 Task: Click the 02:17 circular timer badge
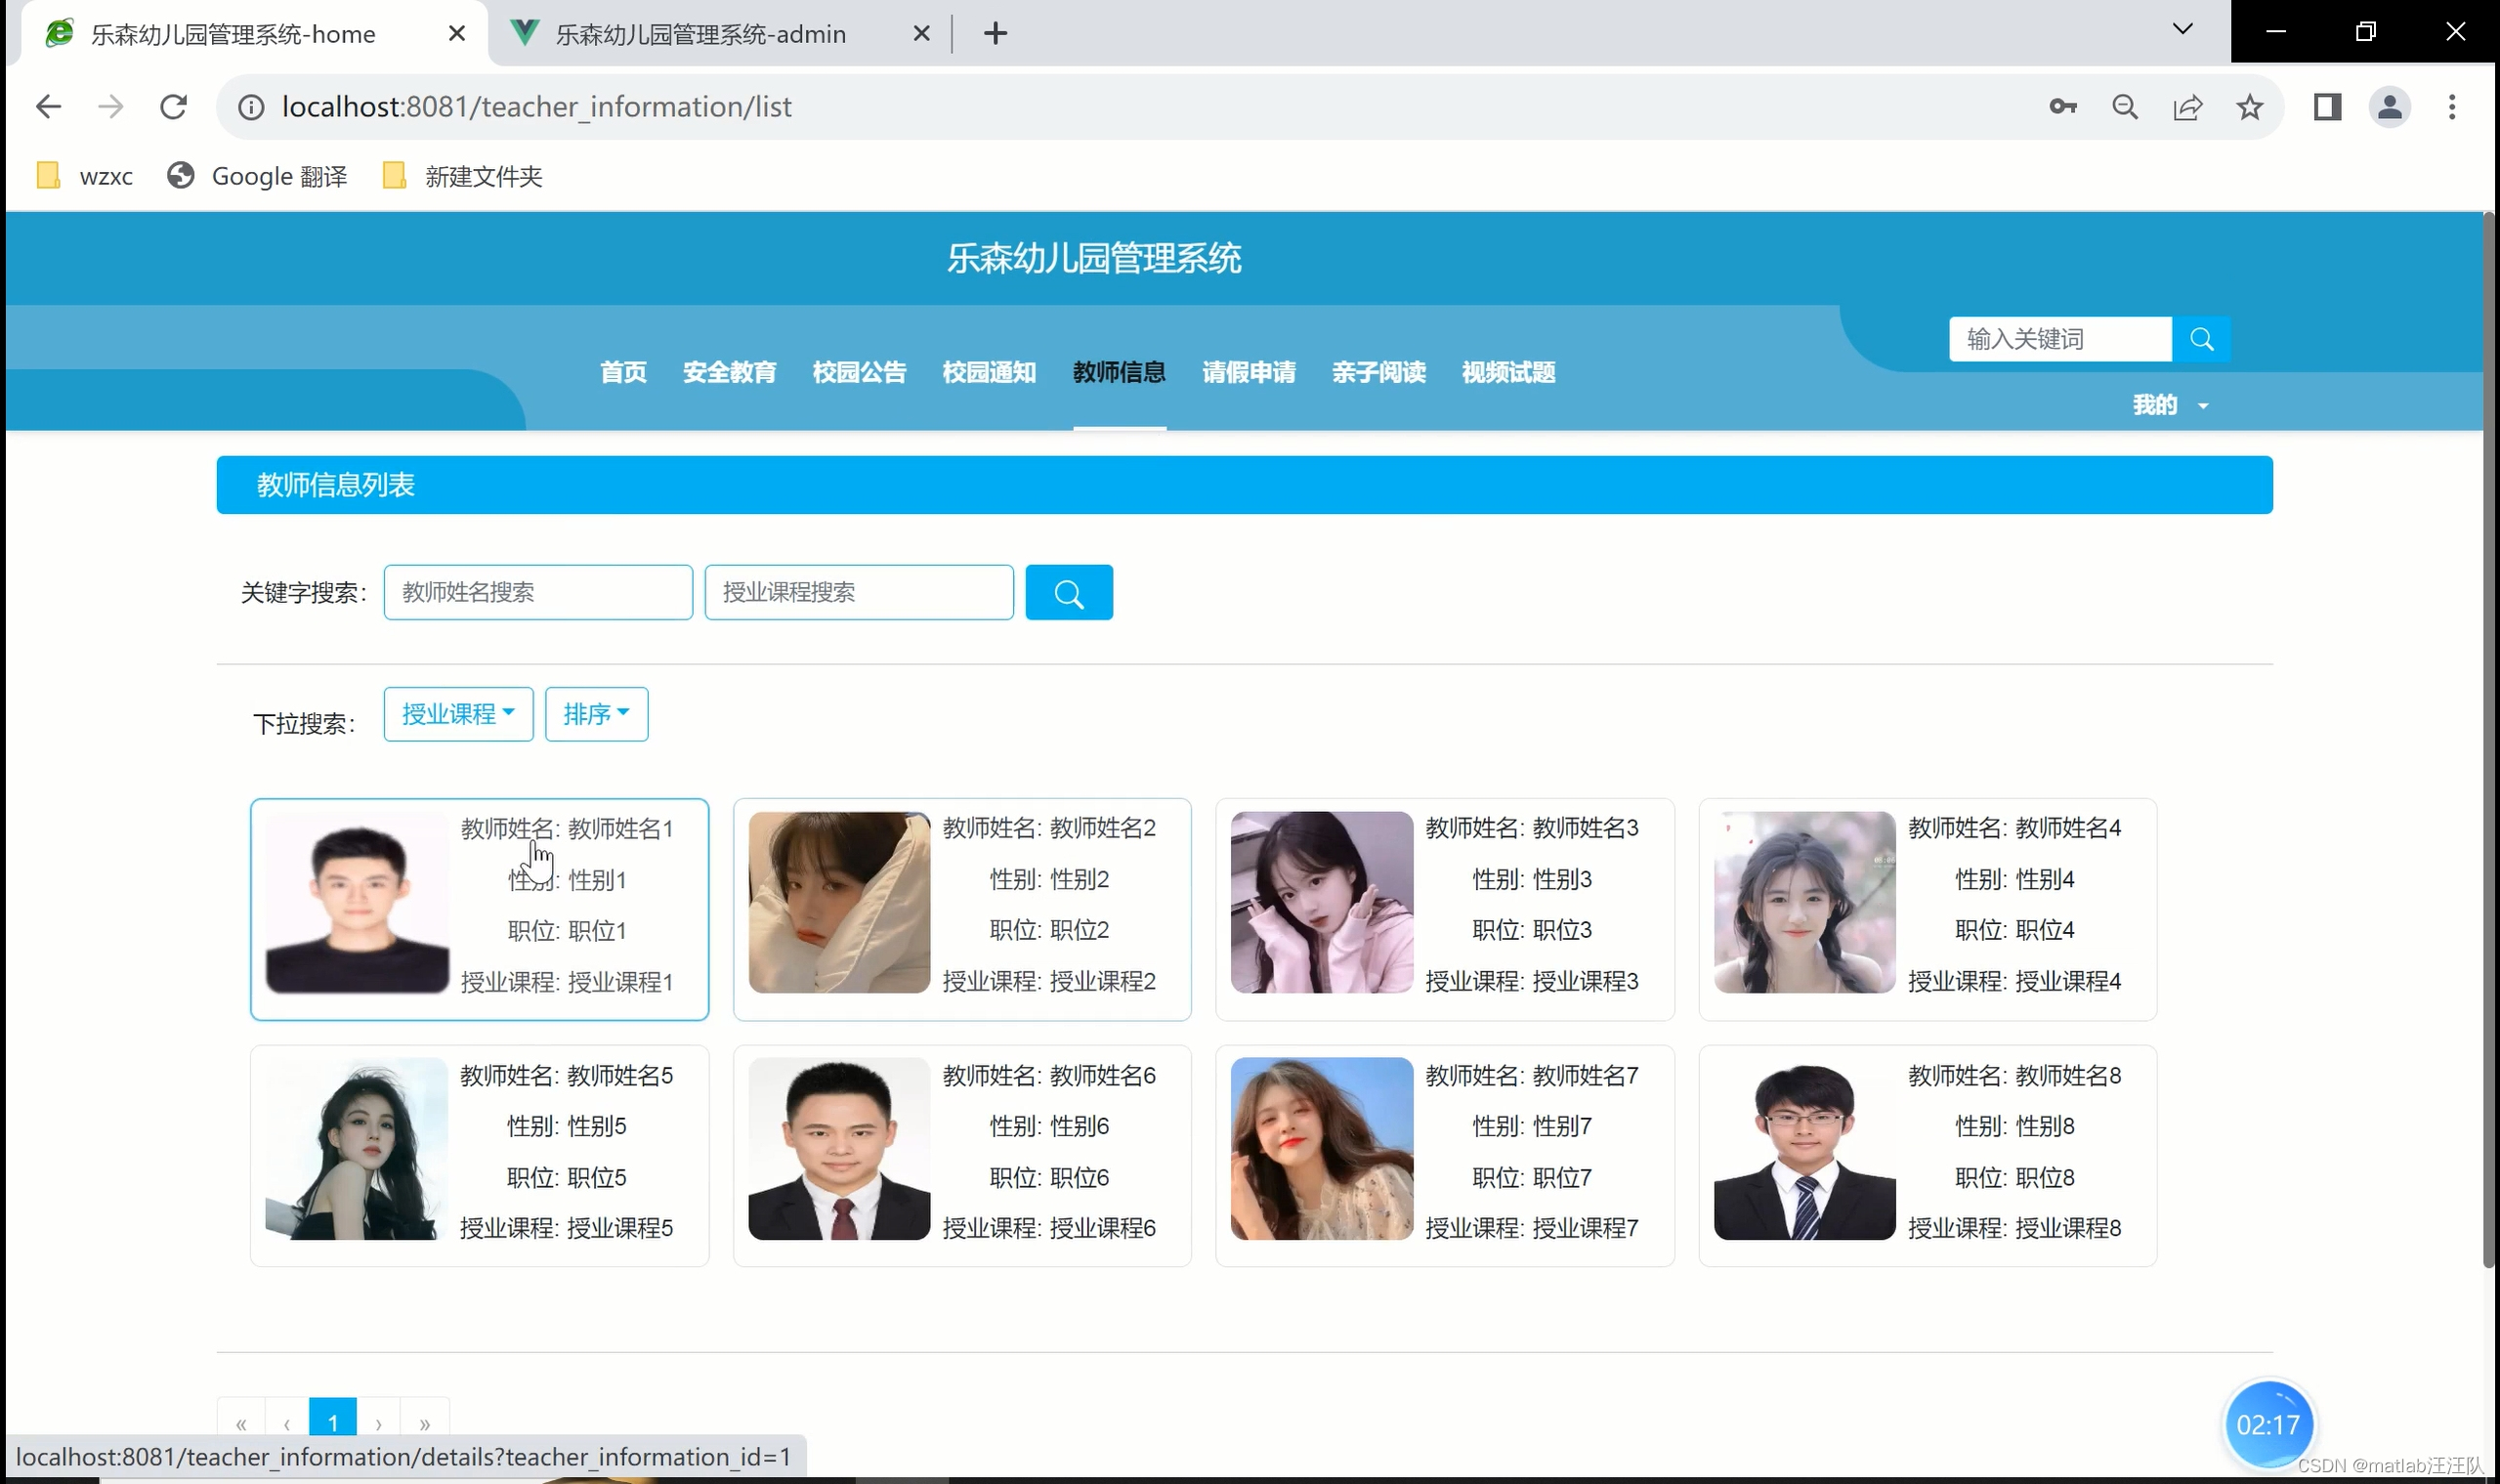tap(2267, 1425)
